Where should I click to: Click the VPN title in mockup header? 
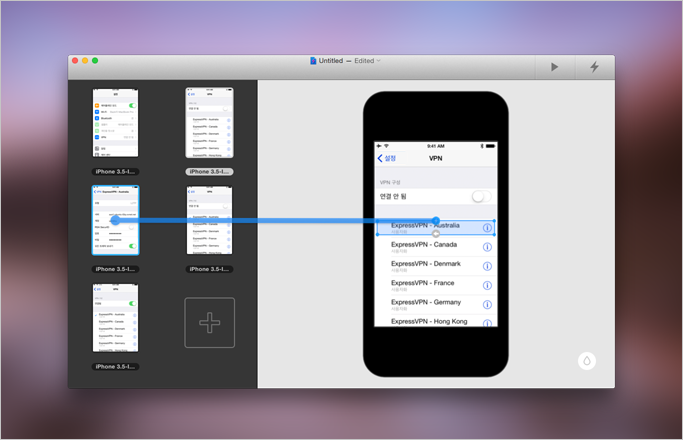point(436,158)
